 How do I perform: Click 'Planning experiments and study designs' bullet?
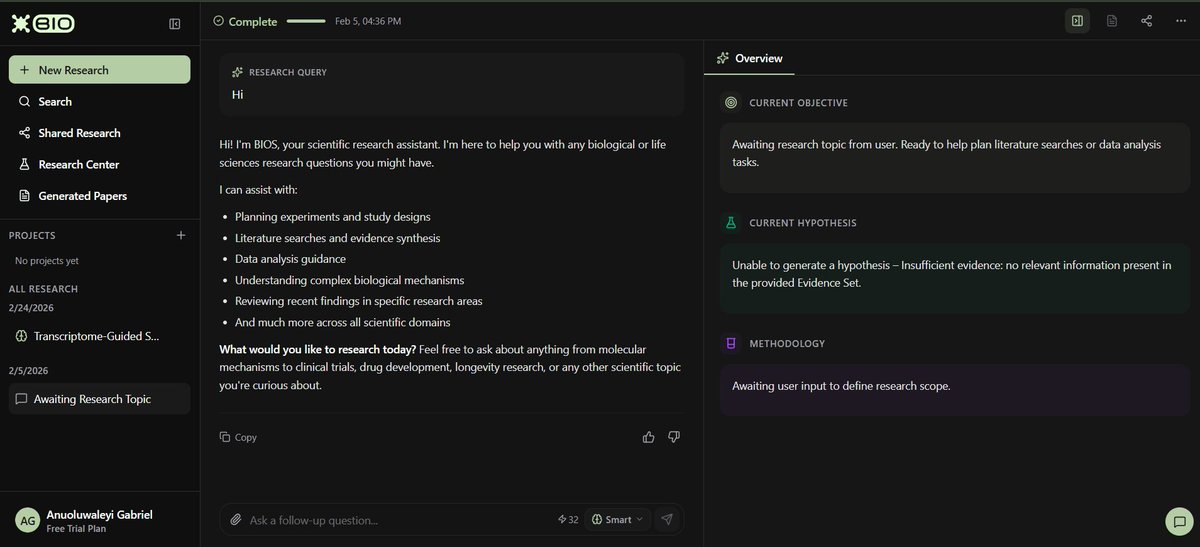[x=333, y=217]
